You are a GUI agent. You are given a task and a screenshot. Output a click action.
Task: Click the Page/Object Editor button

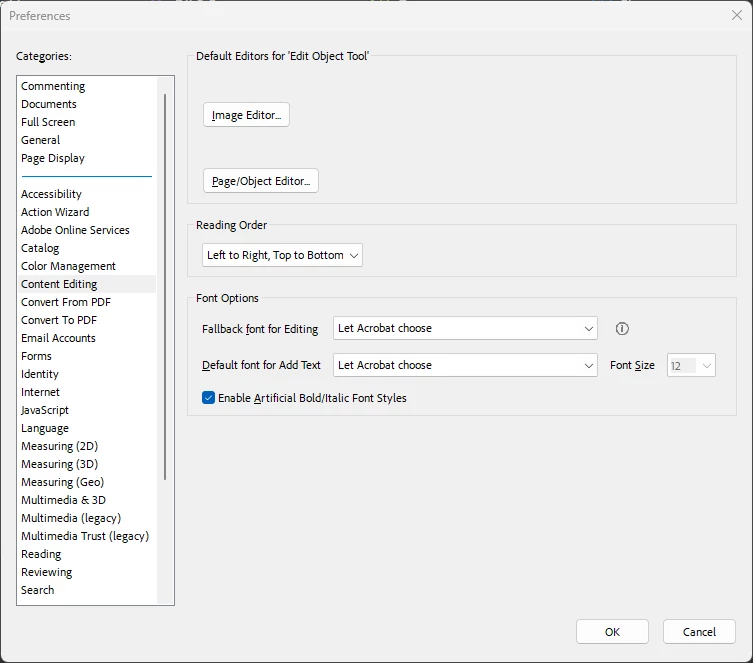(261, 181)
